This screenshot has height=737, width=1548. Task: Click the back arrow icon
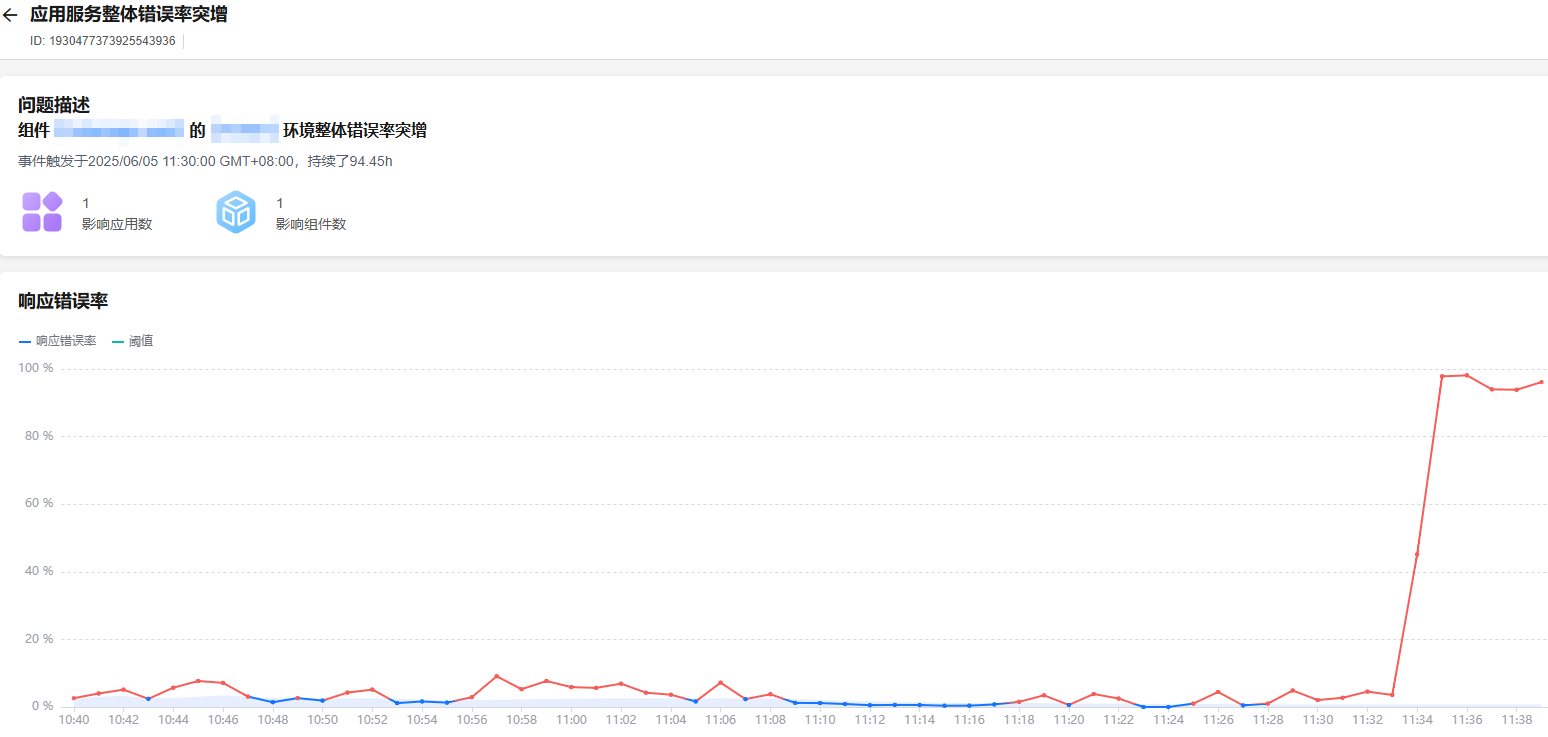pyautogui.click(x=10, y=15)
